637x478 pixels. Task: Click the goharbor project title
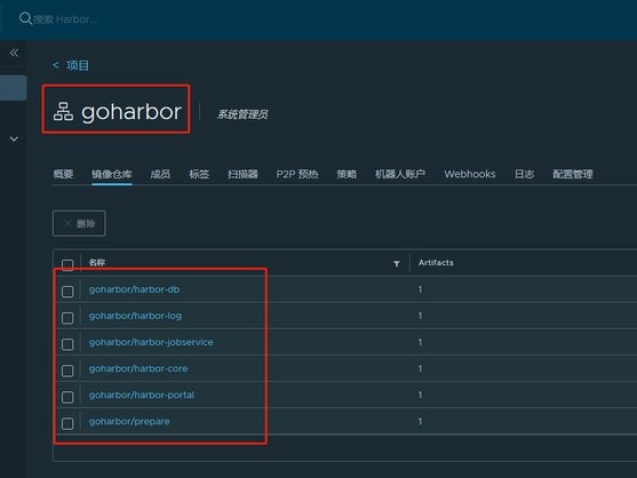(131, 112)
